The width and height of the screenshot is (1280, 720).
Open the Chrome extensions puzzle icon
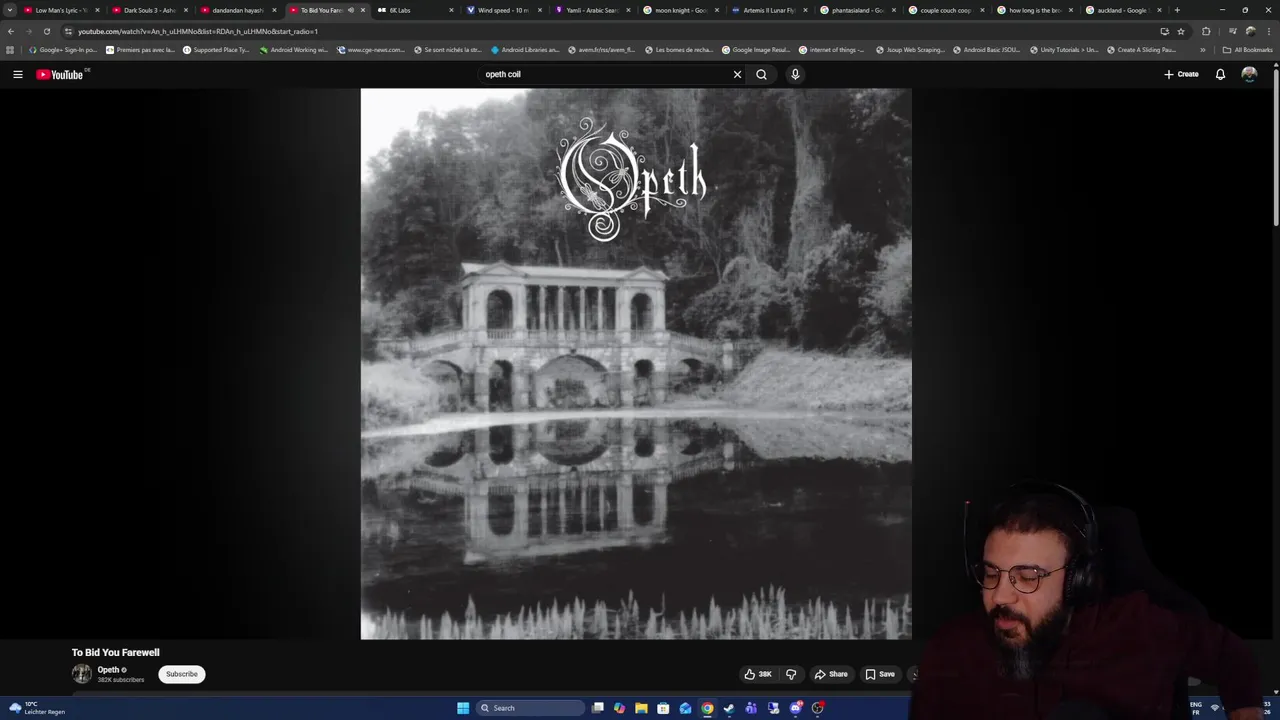click(1206, 31)
